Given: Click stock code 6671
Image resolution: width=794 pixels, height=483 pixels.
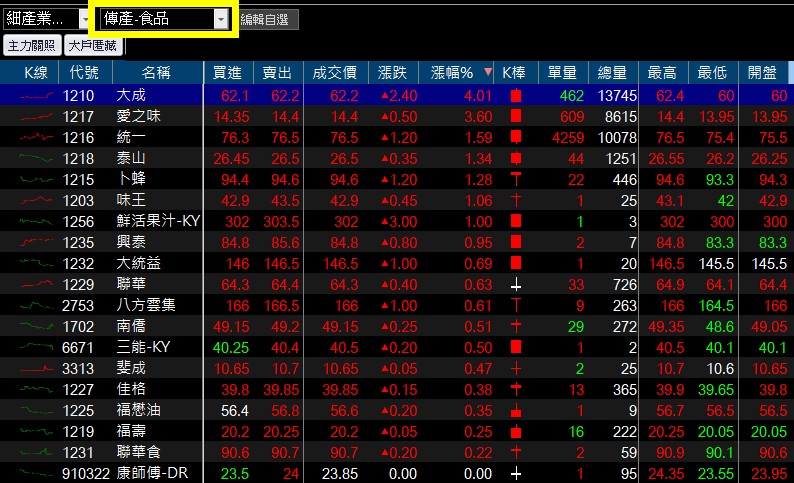Looking at the screenshot, I should click(x=78, y=348).
